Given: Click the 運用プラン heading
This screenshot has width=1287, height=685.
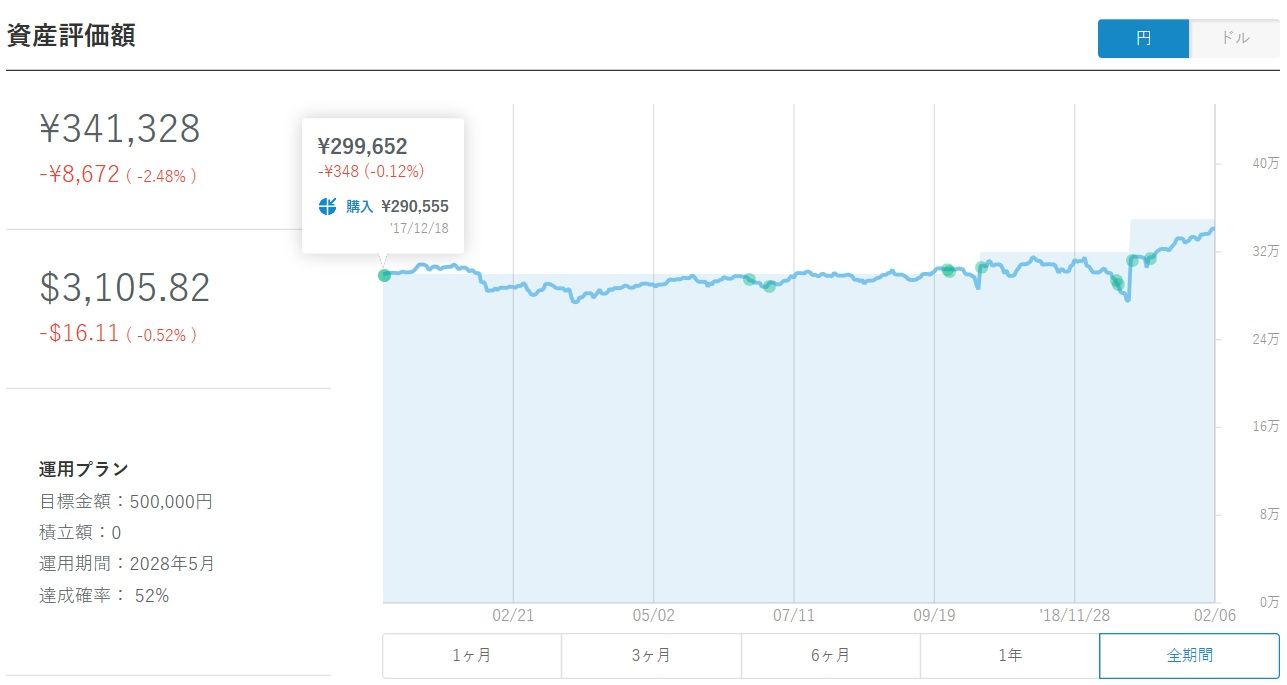Looking at the screenshot, I should pyautogui.click(x=84, y=469).
